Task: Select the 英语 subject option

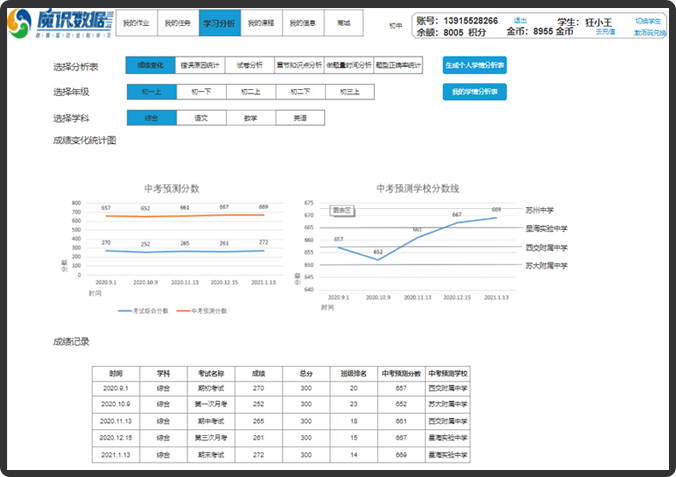Action: 299,118
